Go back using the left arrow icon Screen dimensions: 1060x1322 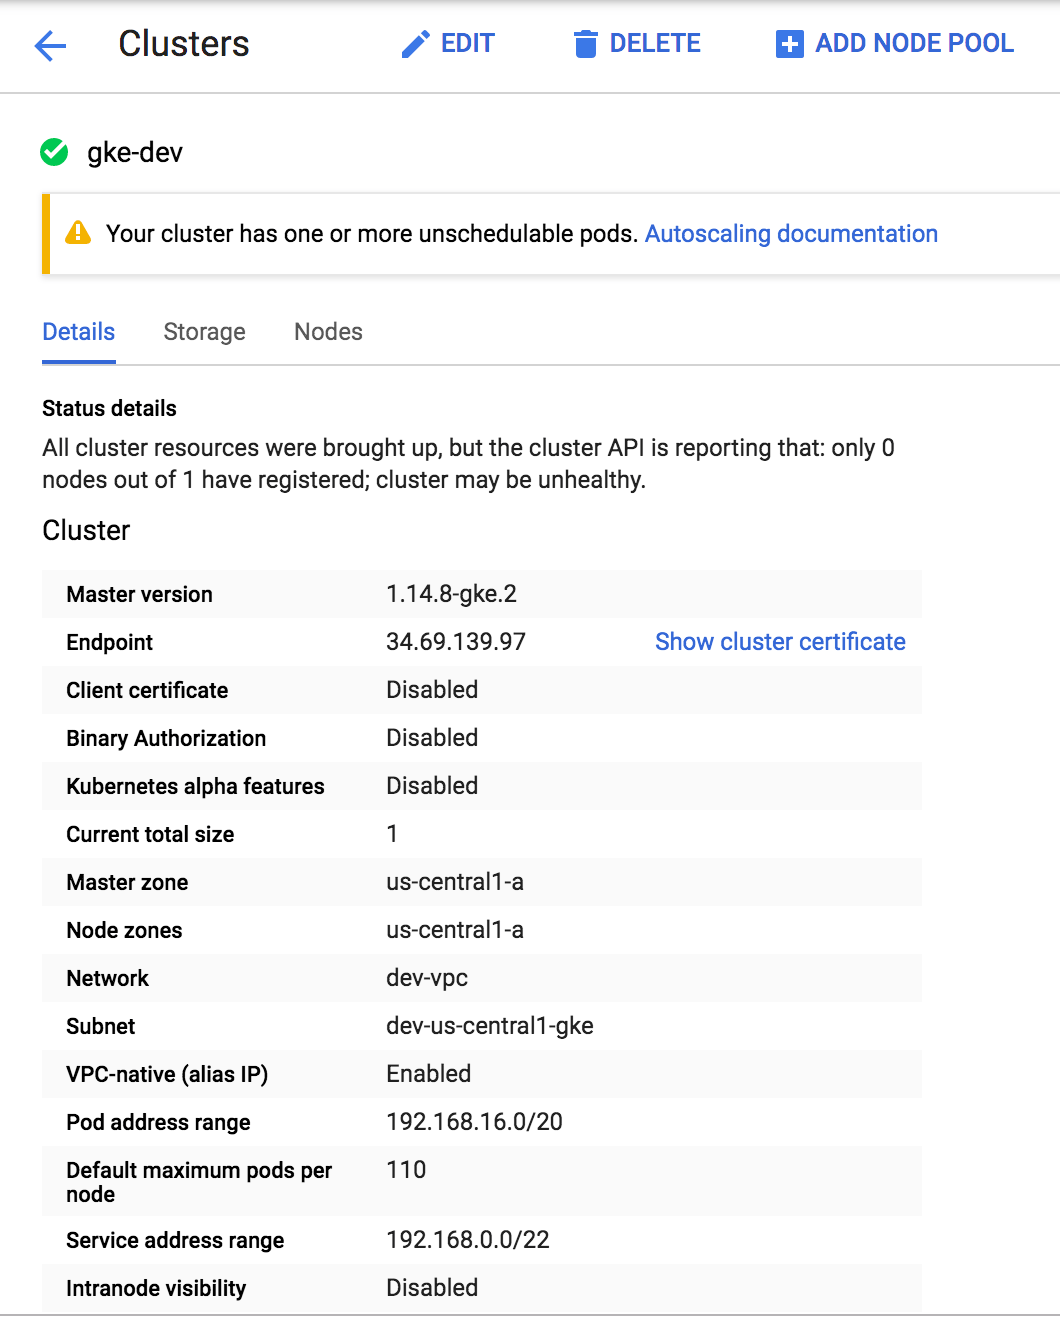50,45
